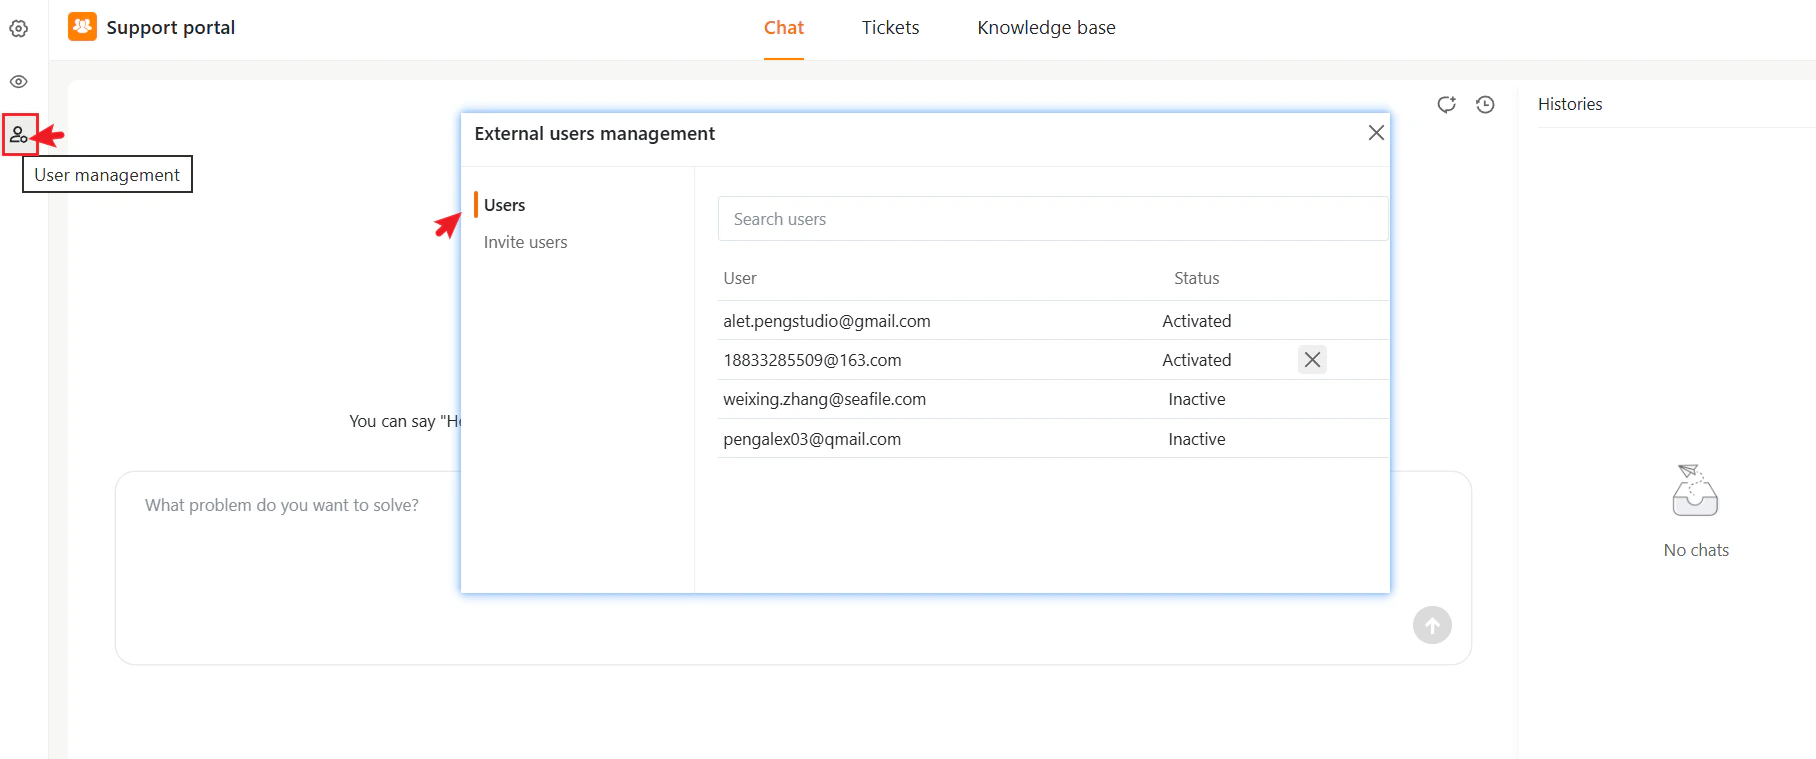Open the Tickets tab
The width and height of the screenshot is (1816, 759).
point(890,28)
